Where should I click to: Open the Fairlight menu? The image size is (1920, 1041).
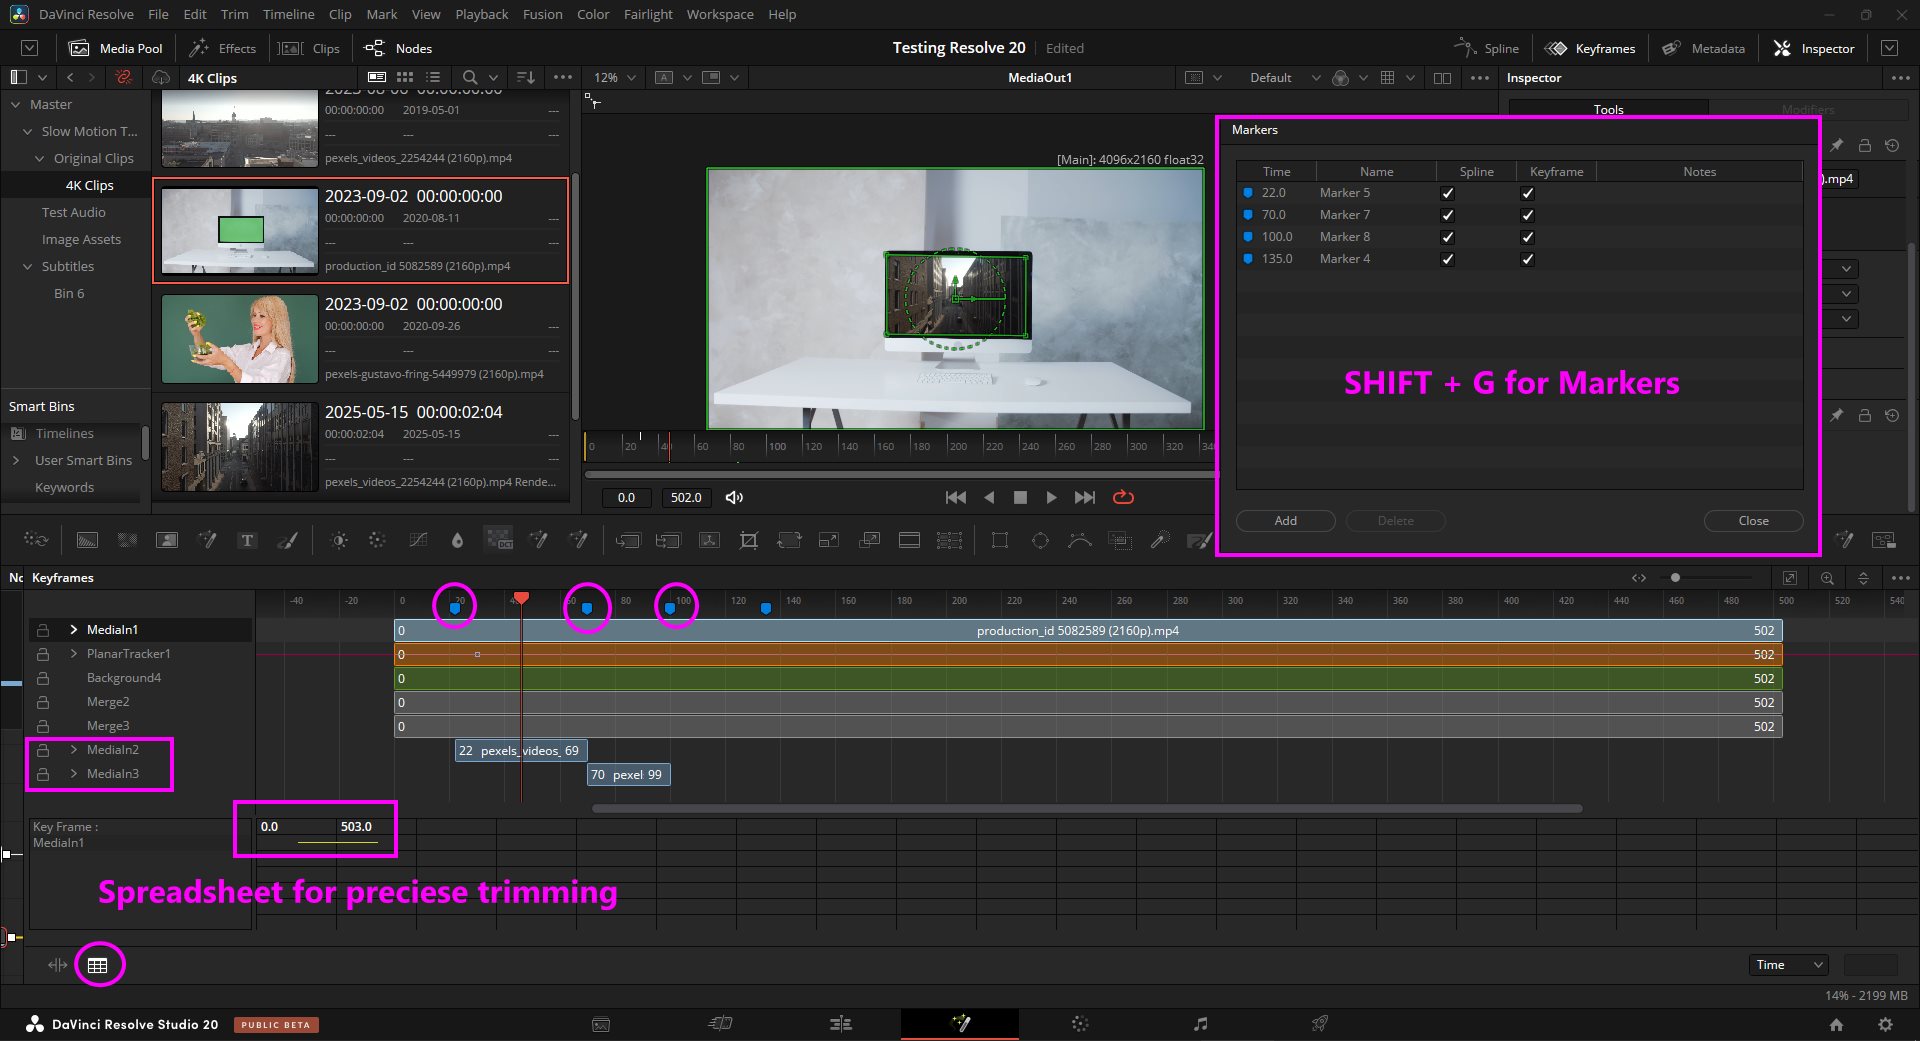[648, 14]
